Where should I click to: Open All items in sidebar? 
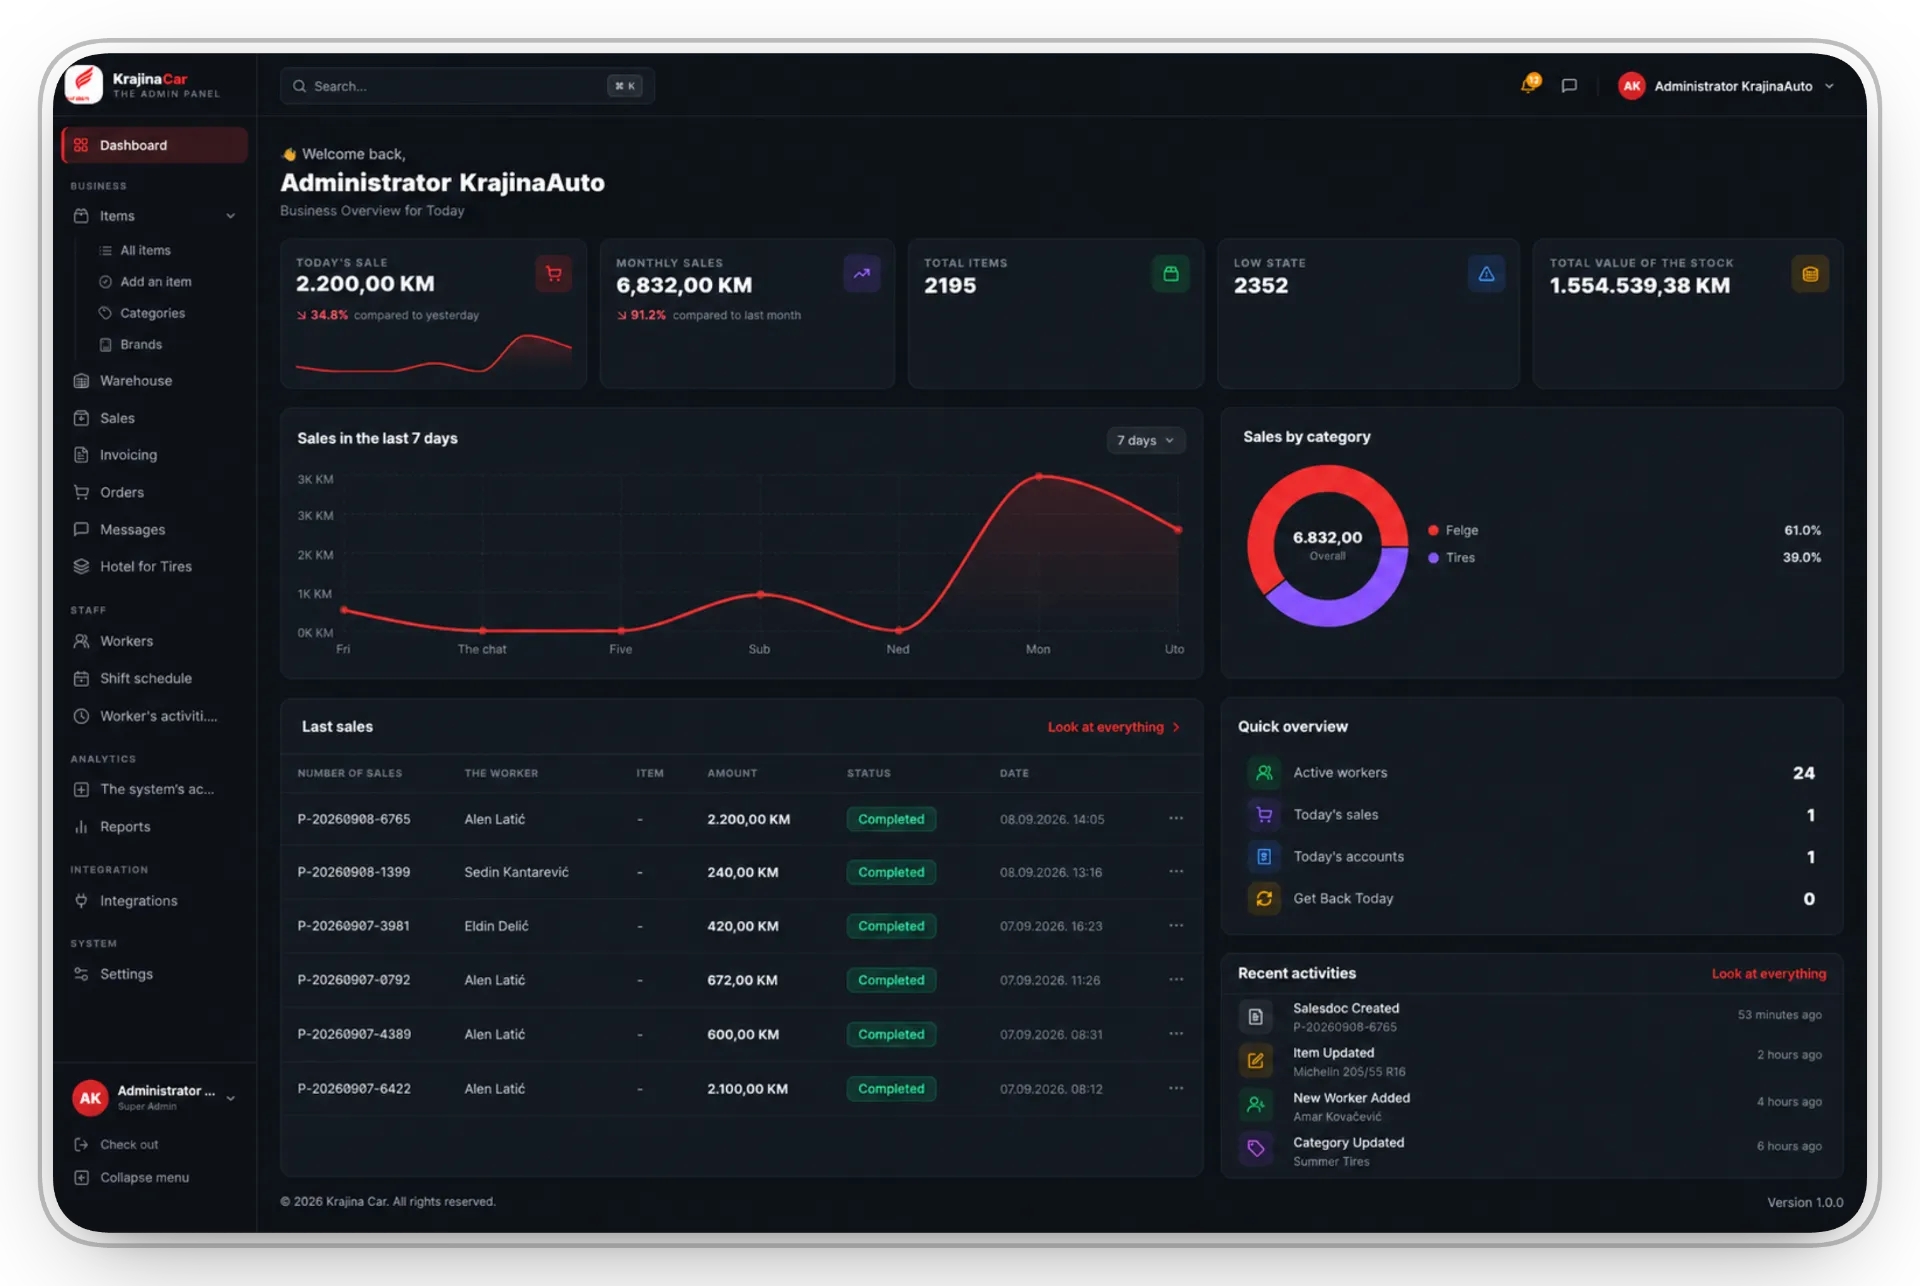pyautogui.click(x=135, y=250)
